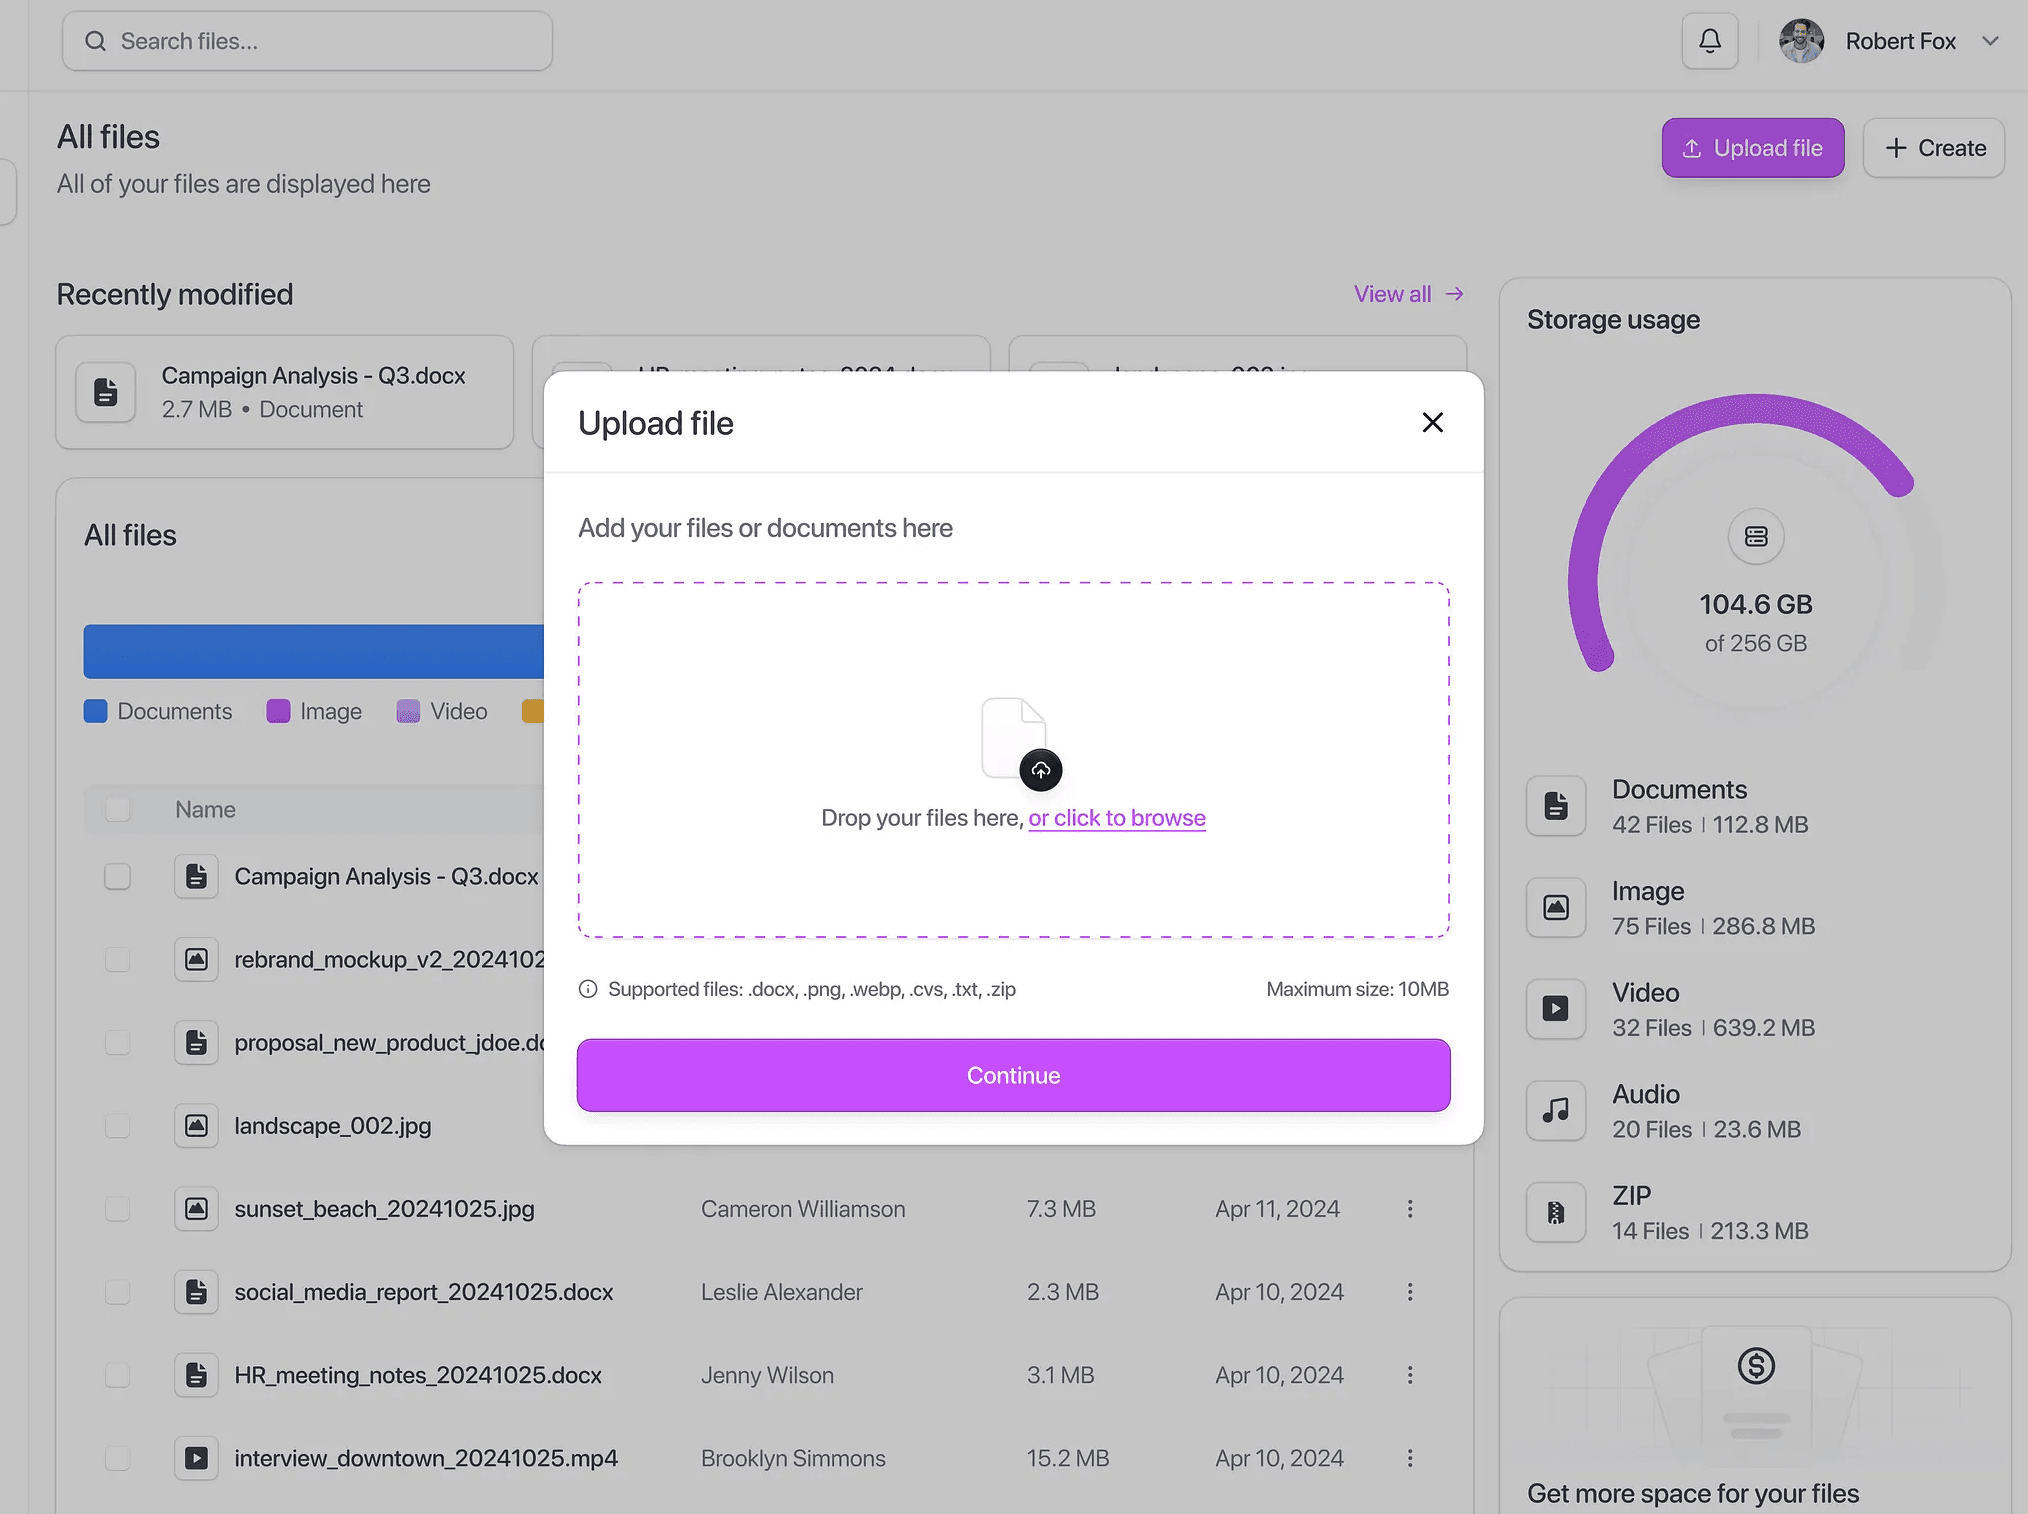Viewport: 2028px width, 1514px height.
Task: Click the upload cloud icon in the drop zone
Action: point(1040,770)
